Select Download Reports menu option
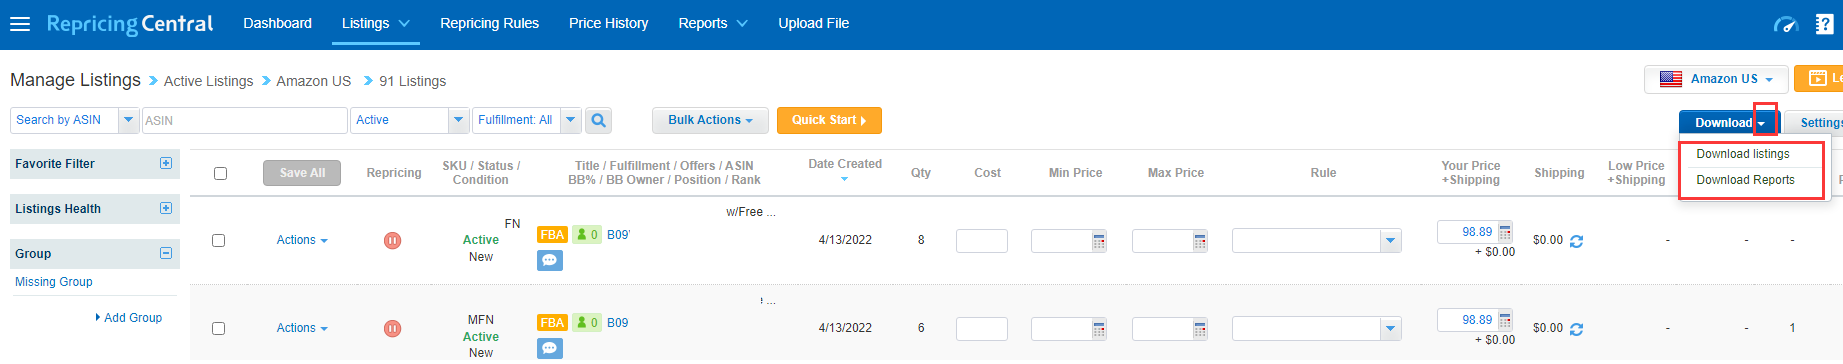This screenshot has width=1843, height=364. [1745, 180]
